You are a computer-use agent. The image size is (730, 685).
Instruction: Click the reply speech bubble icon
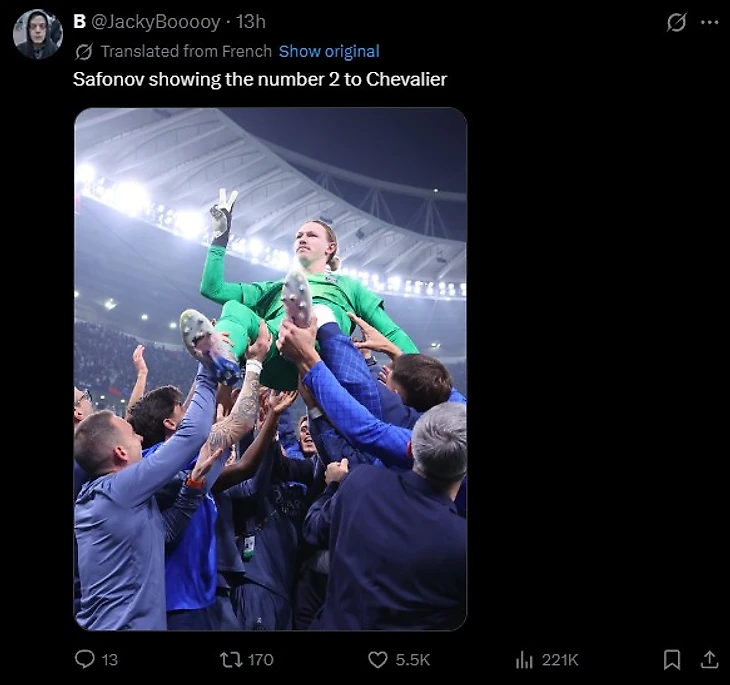click(85, 659)
